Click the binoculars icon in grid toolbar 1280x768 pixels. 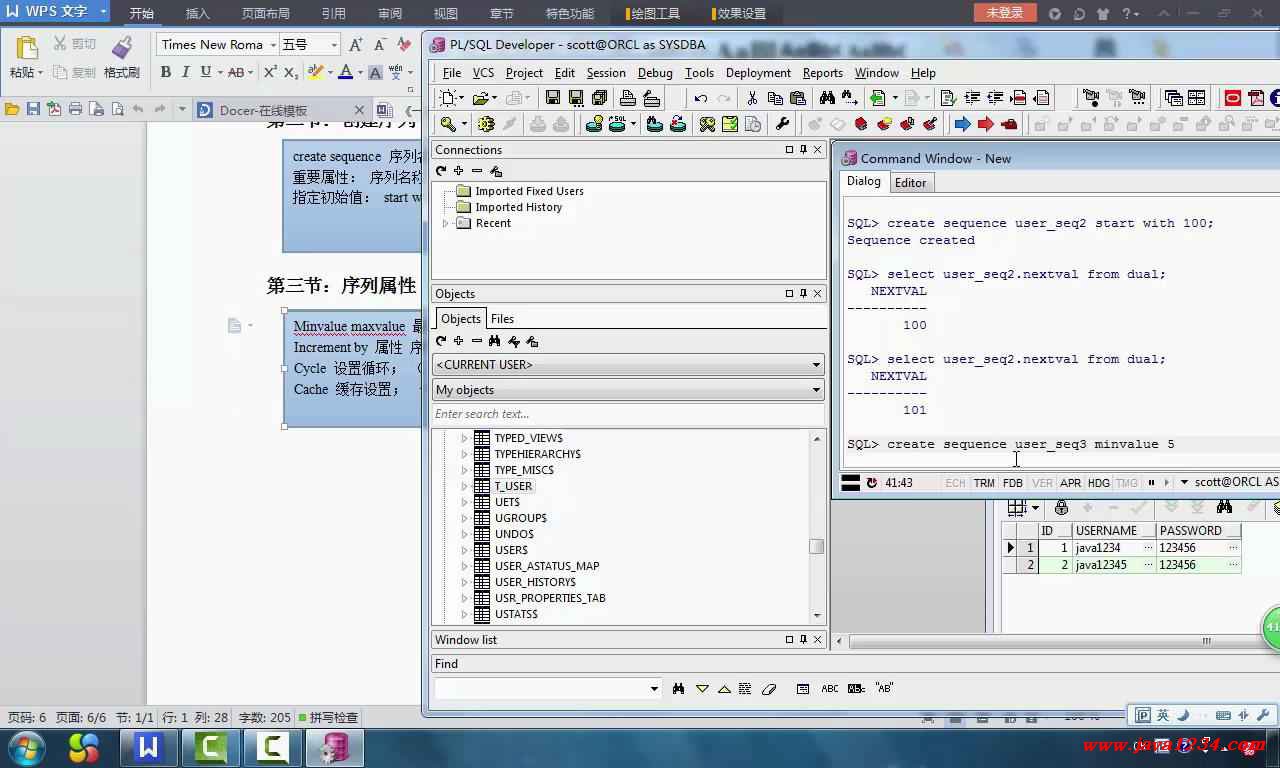pos(1224,508)
